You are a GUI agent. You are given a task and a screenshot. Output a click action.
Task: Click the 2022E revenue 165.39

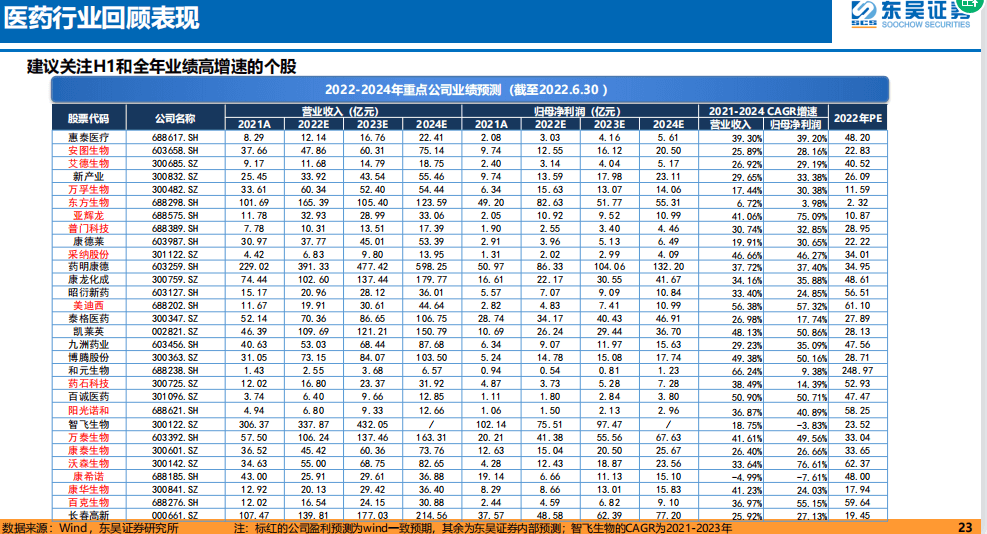[313, 202]
